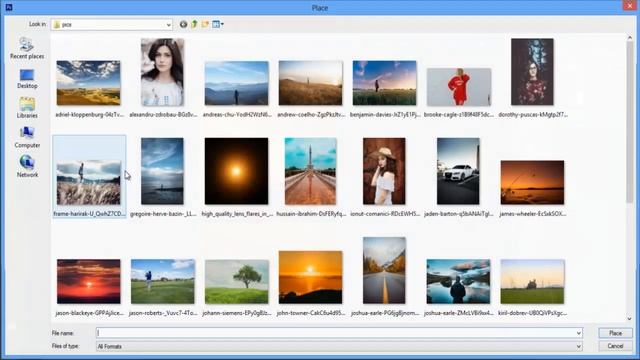Image resolution: width=640 pixels, height=360 pixels.
Task: Select andrew-coelho field thumbnail
Action: pyautogui.click(x=311, y=83)
